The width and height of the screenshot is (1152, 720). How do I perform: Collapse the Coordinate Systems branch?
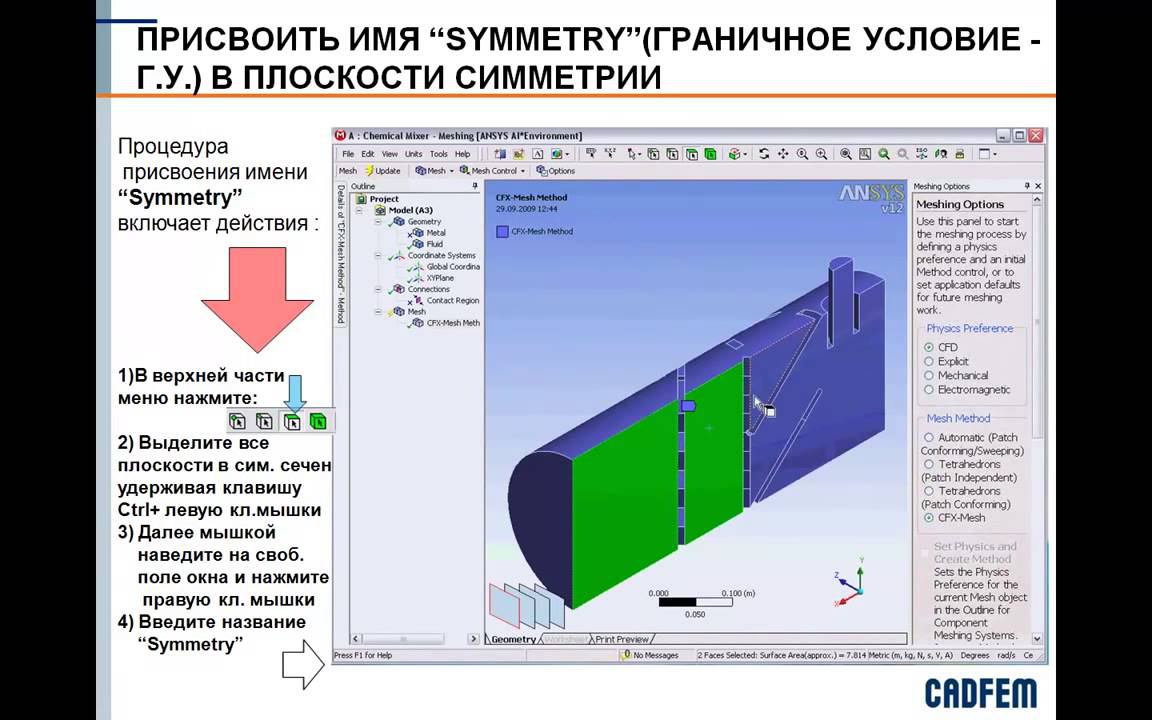[x=378, y=256]
